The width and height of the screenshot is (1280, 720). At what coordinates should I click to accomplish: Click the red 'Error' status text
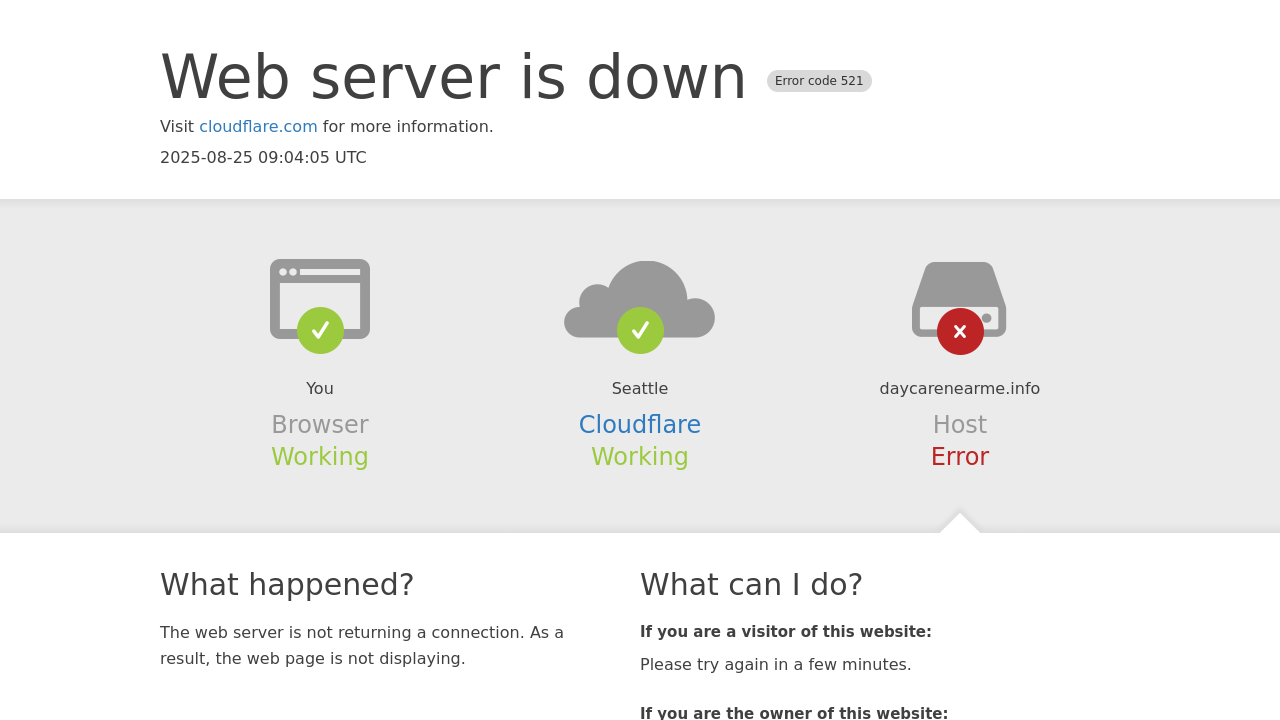960,457
